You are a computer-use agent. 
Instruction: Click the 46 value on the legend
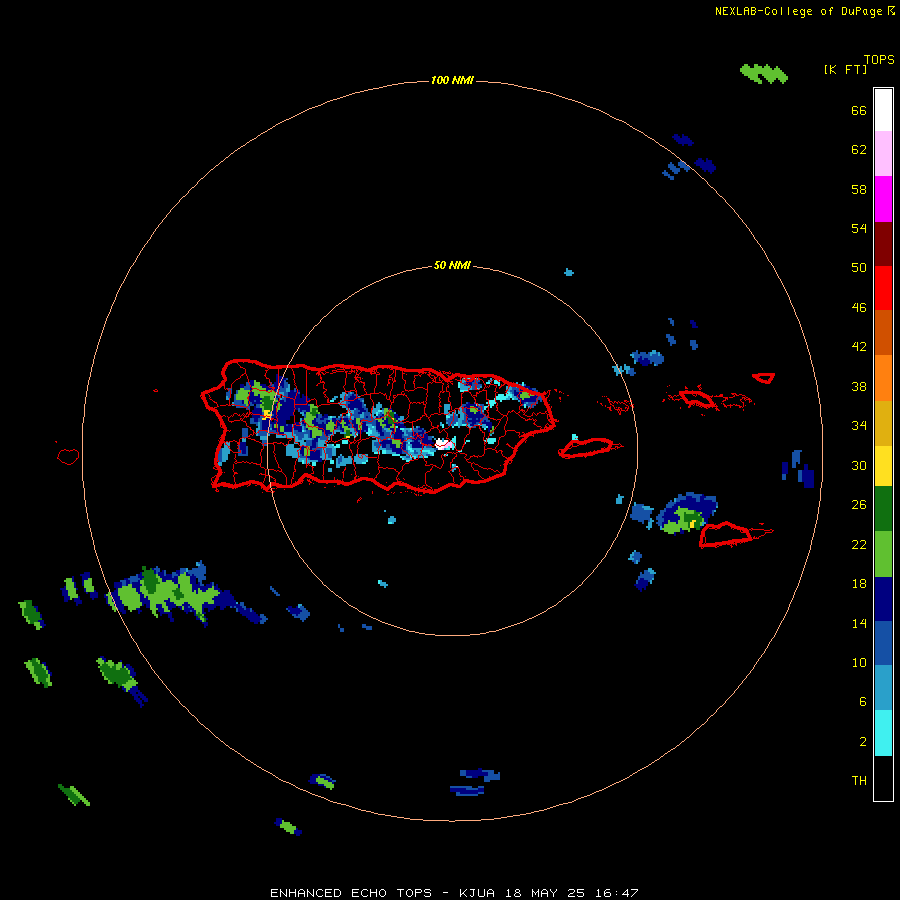(x=859, y=308)
